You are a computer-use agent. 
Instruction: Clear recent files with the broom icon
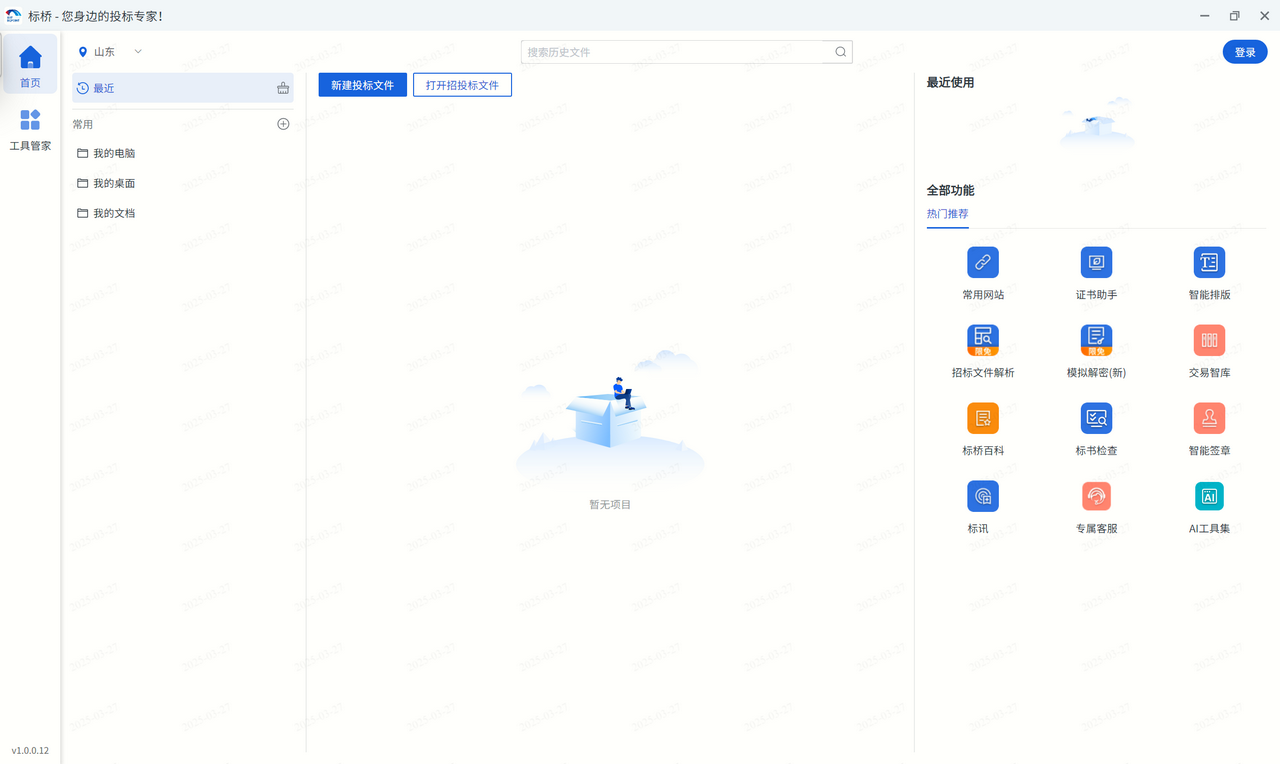coord(283,88)
